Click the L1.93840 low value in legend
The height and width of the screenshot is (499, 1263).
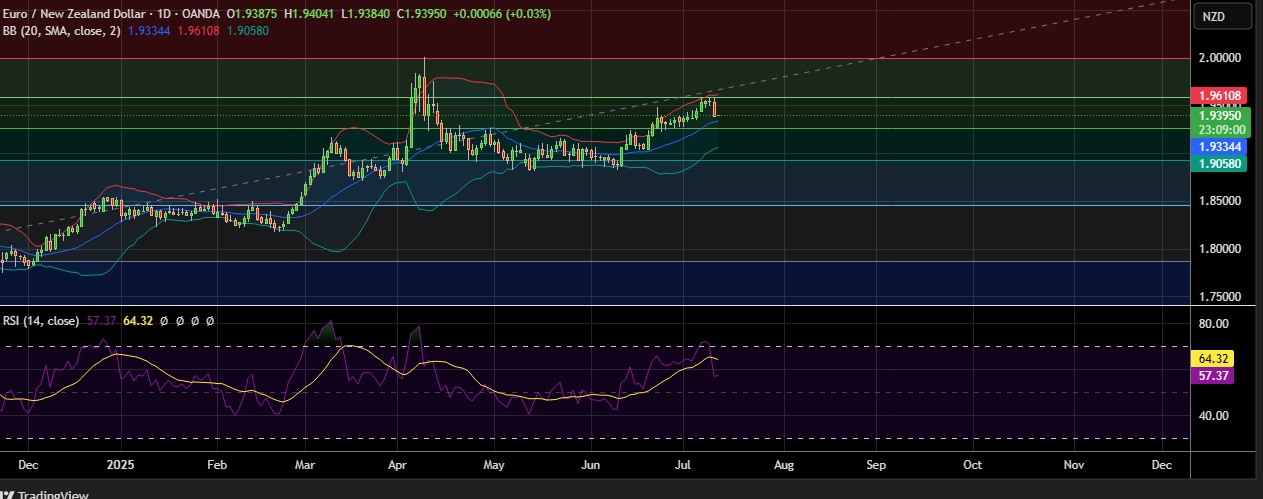click(367, 15)
